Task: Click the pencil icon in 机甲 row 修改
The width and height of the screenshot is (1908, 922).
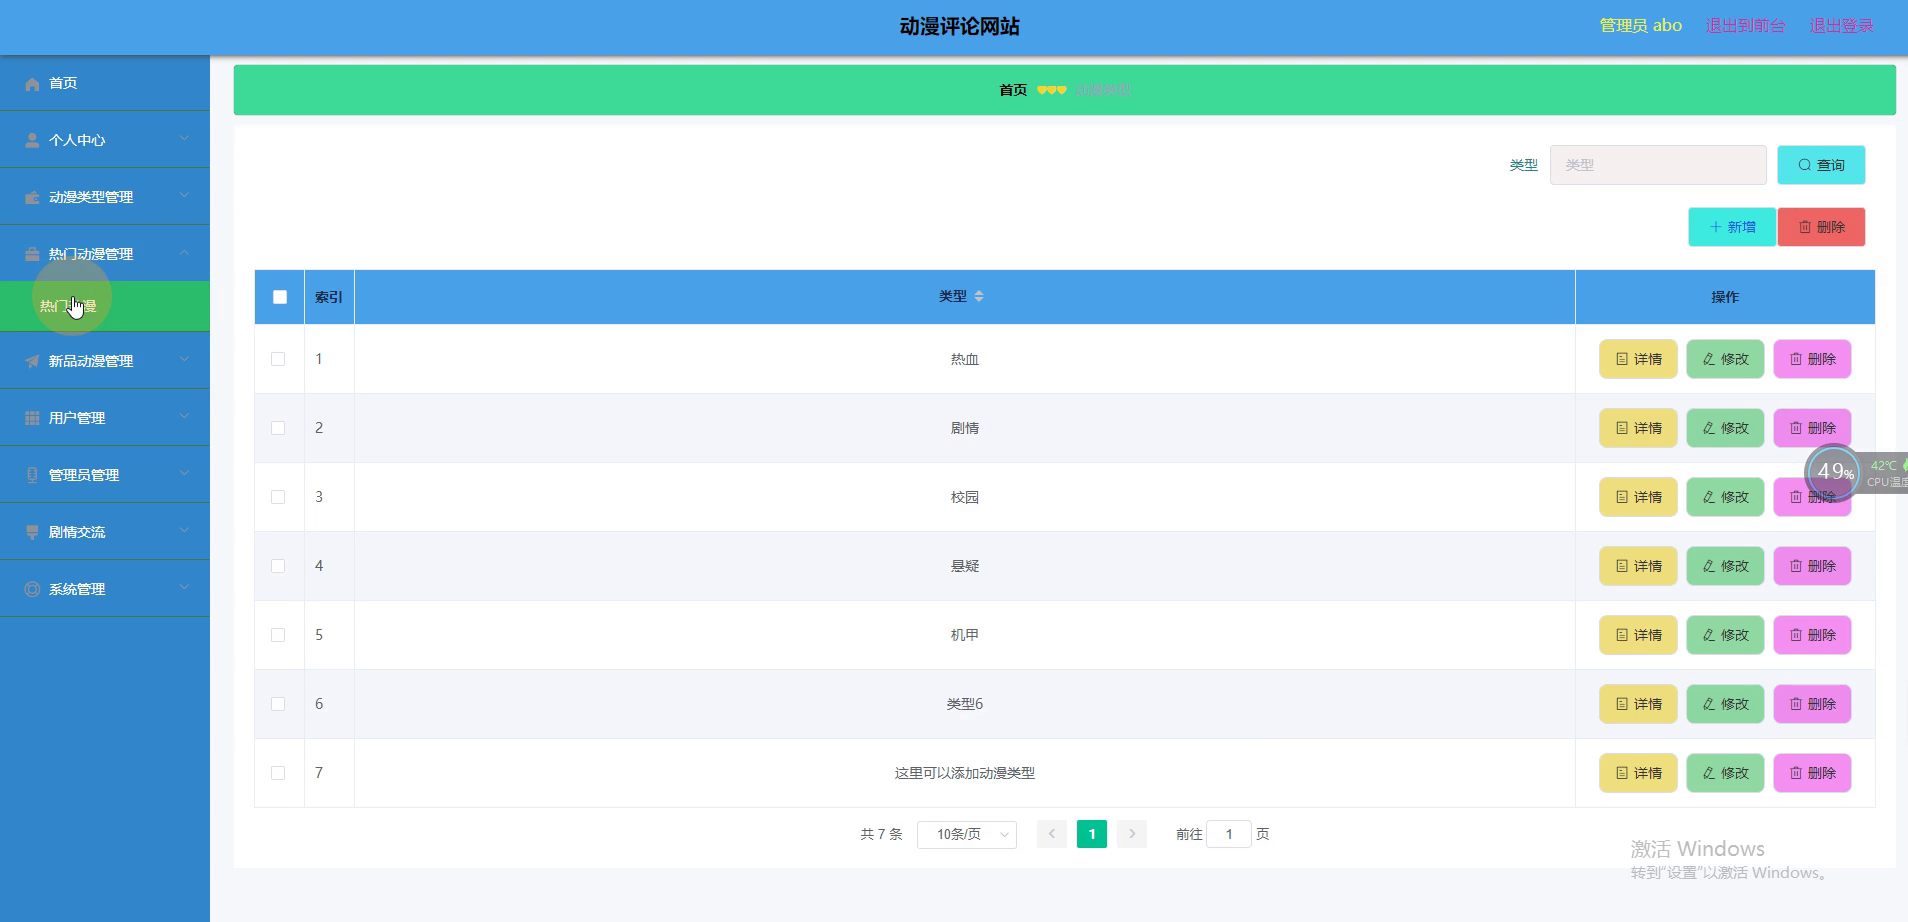Action: click(1709, 635)
